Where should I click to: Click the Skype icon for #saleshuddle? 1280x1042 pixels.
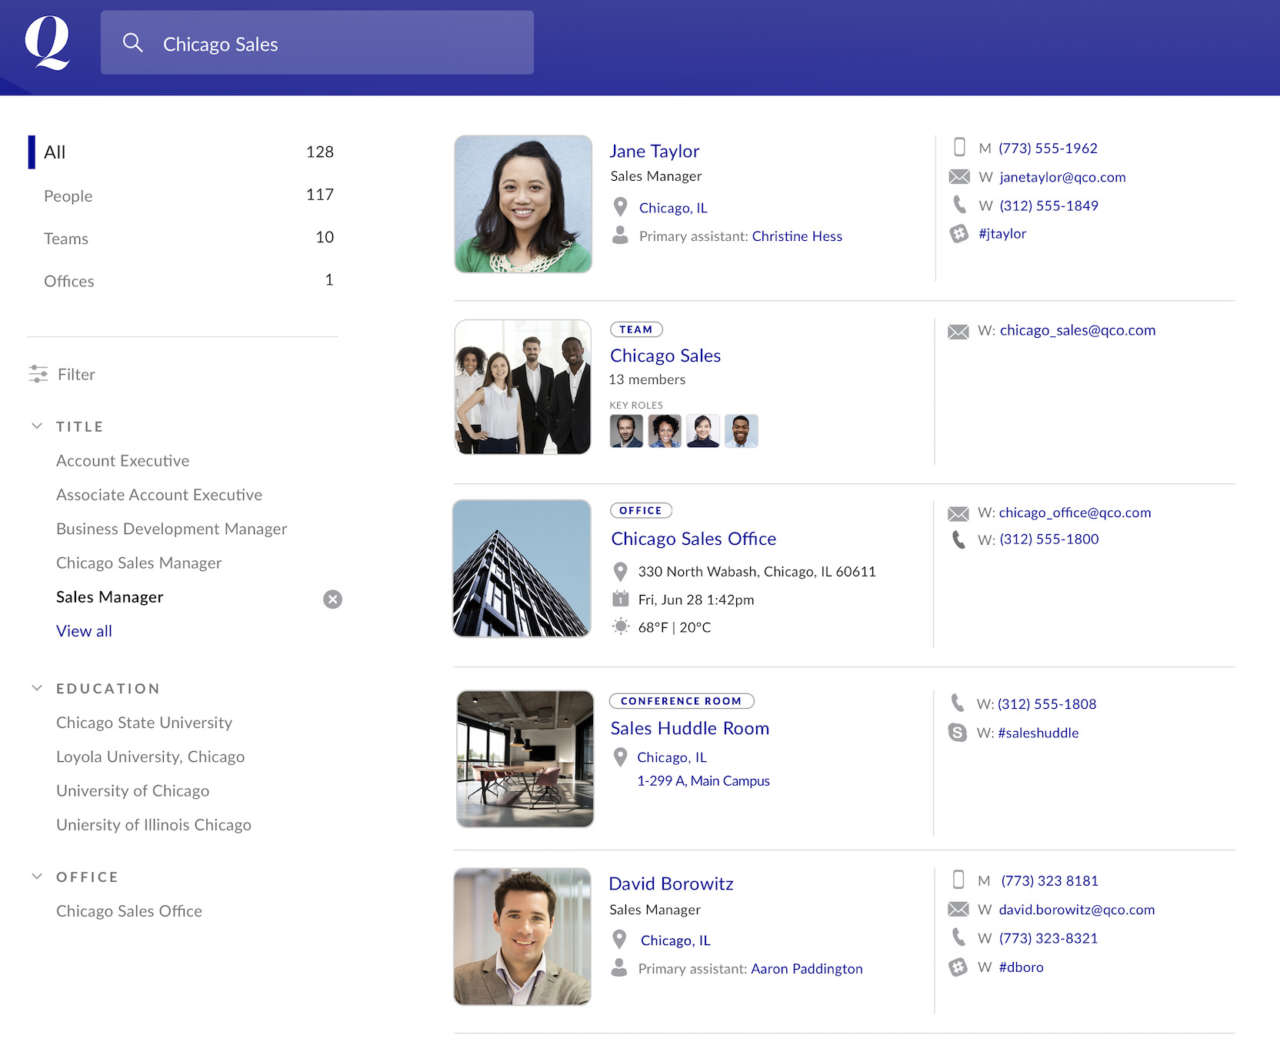point(957,733)
